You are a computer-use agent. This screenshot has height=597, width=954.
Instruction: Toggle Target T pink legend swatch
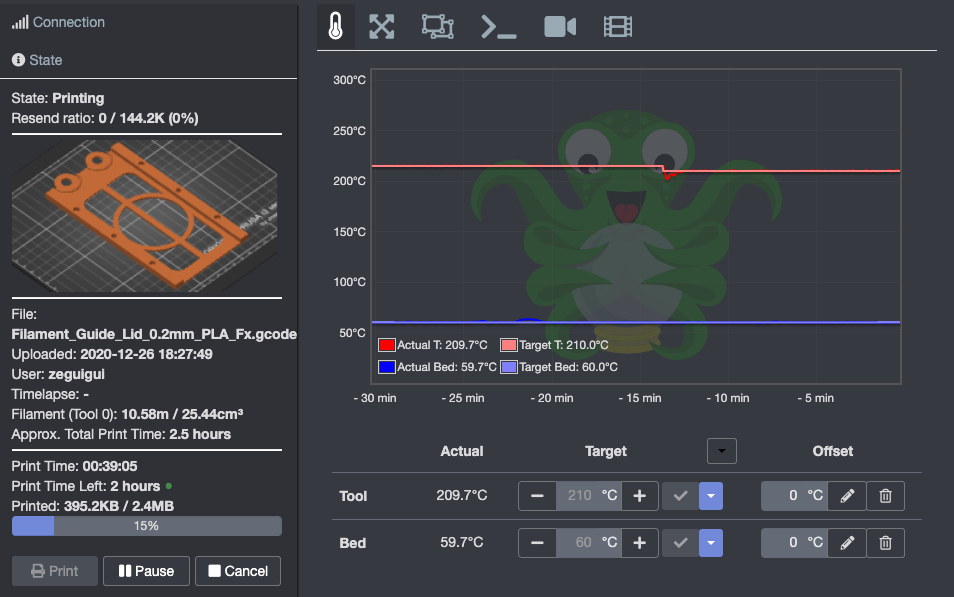(x=509, y=345)
